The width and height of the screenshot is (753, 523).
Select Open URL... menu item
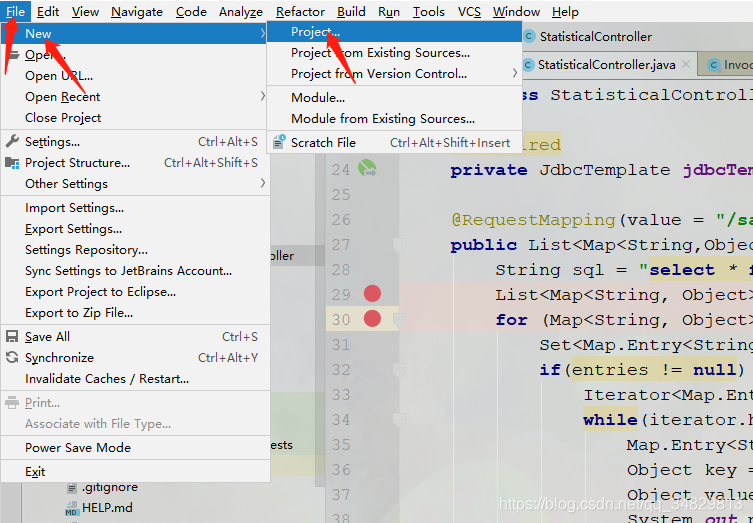point(134,76)
